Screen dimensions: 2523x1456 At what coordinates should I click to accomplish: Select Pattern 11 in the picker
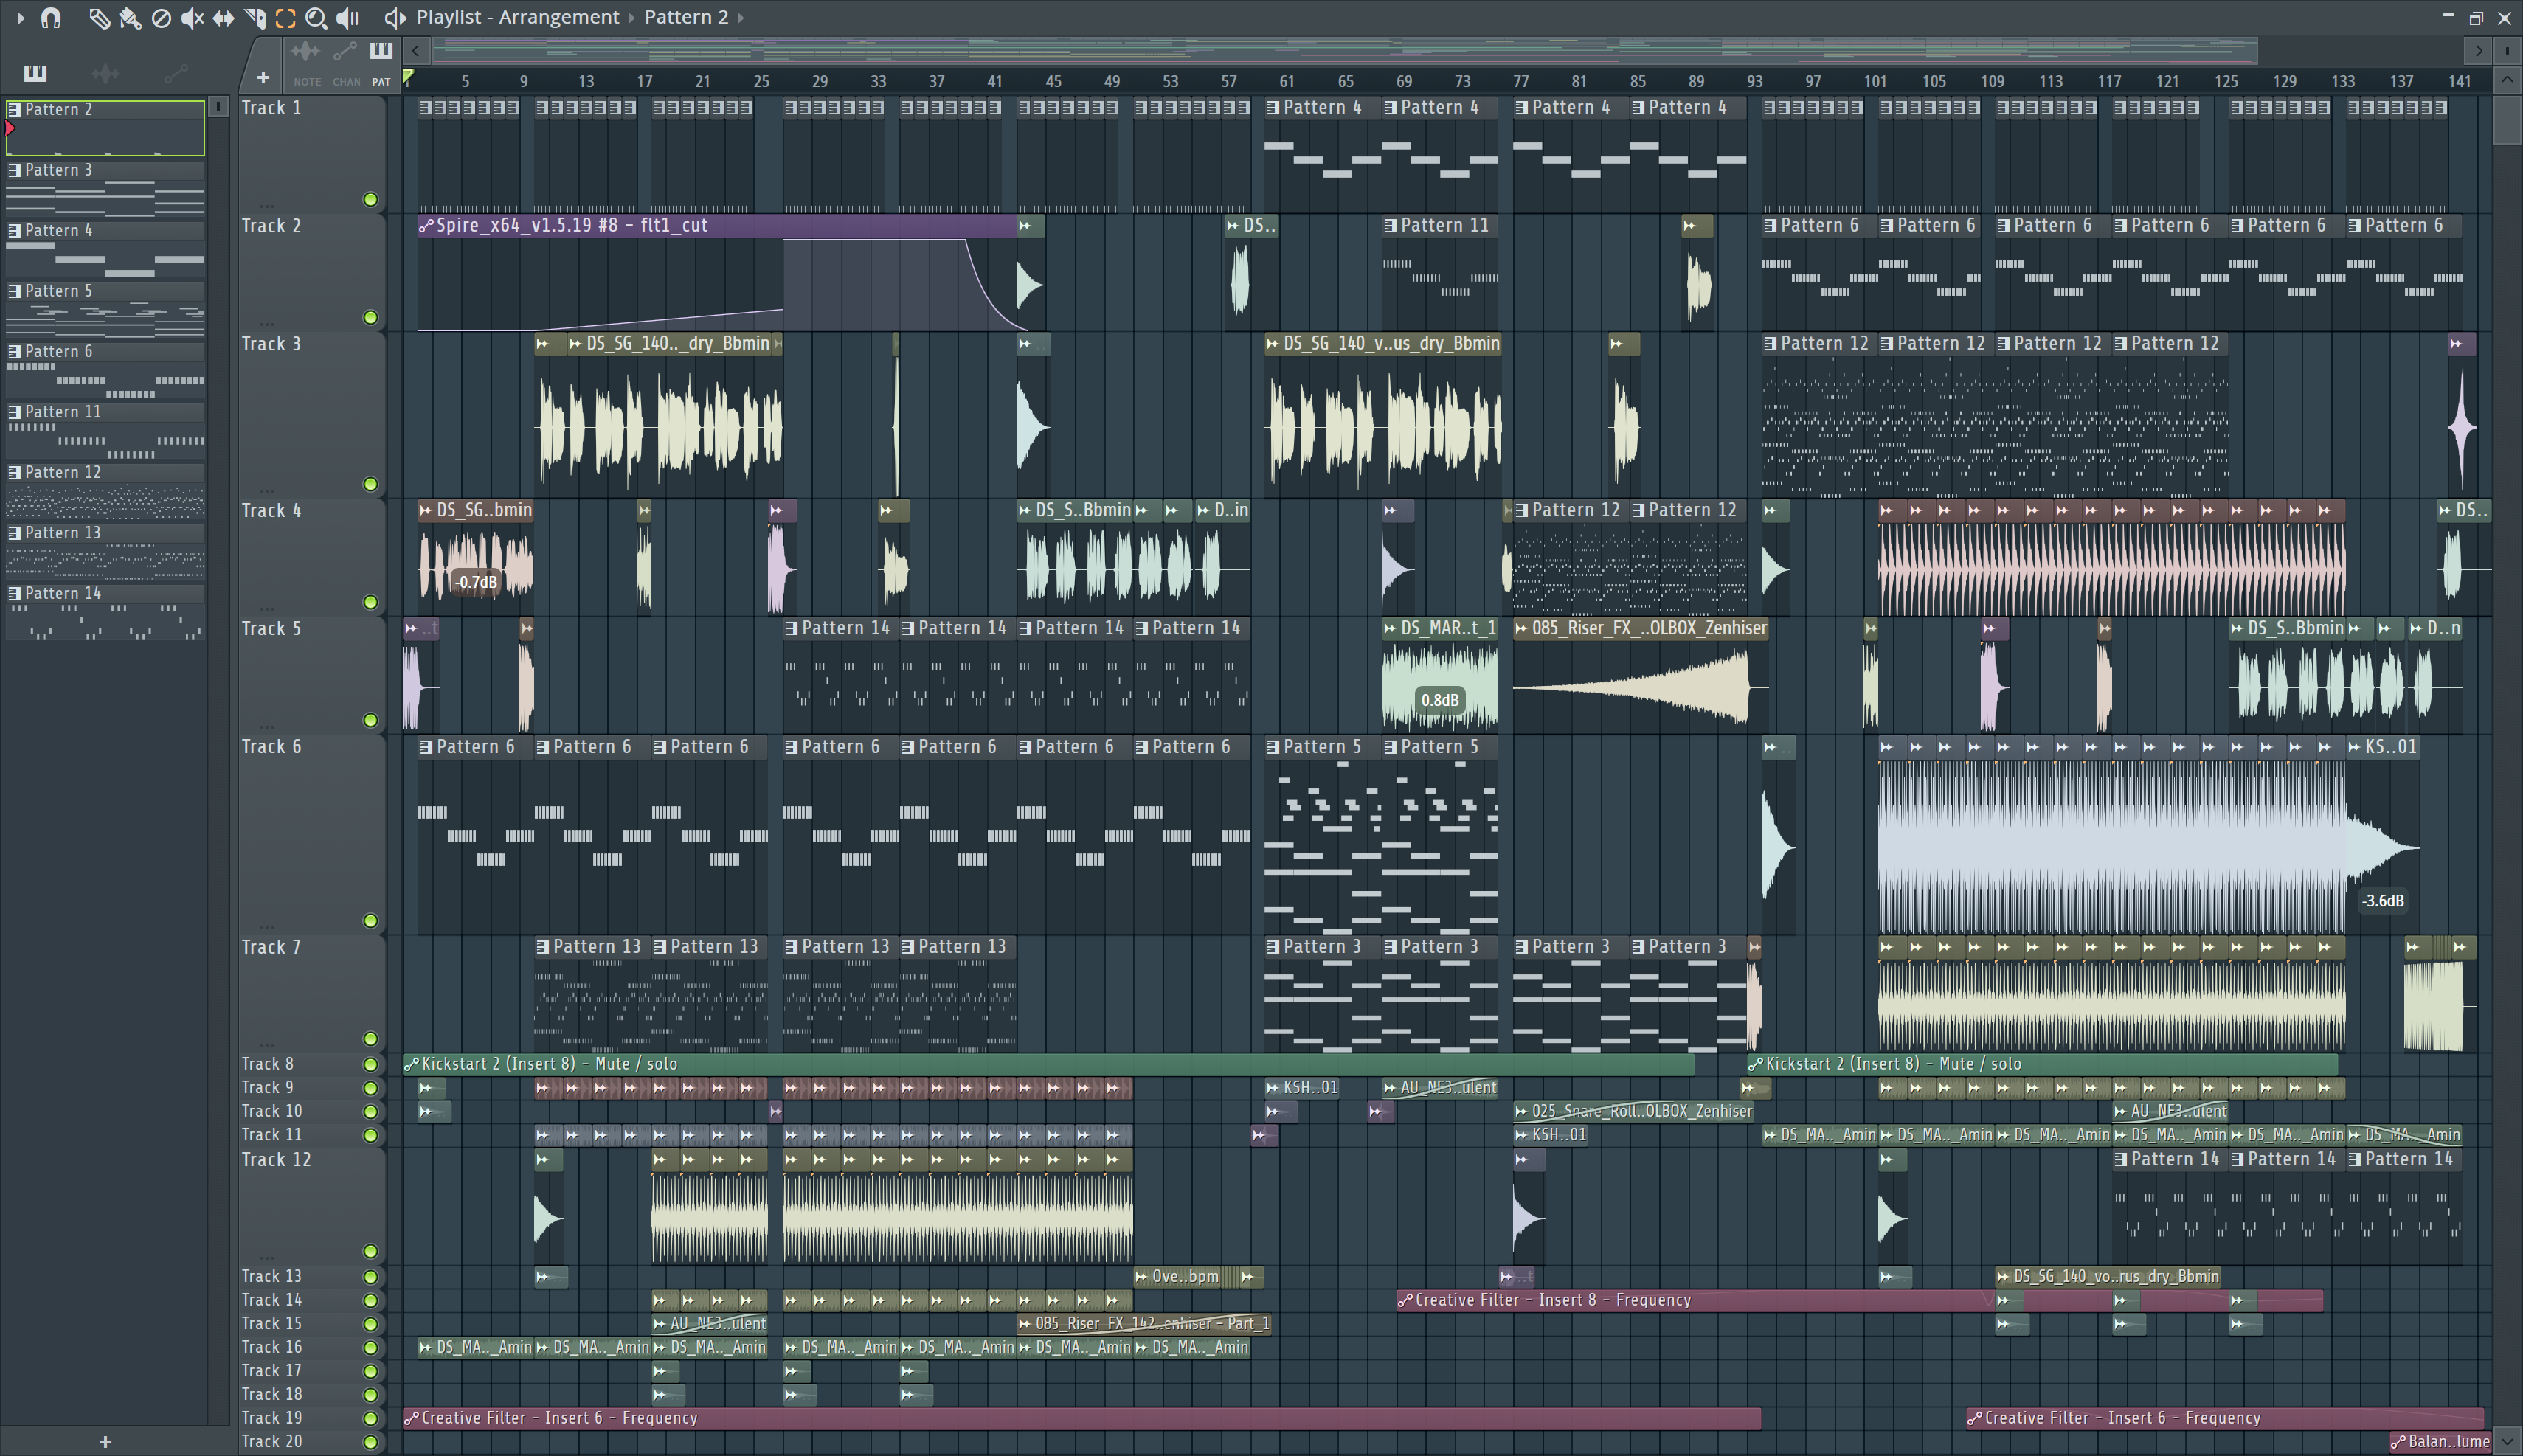tap(105, 430)
